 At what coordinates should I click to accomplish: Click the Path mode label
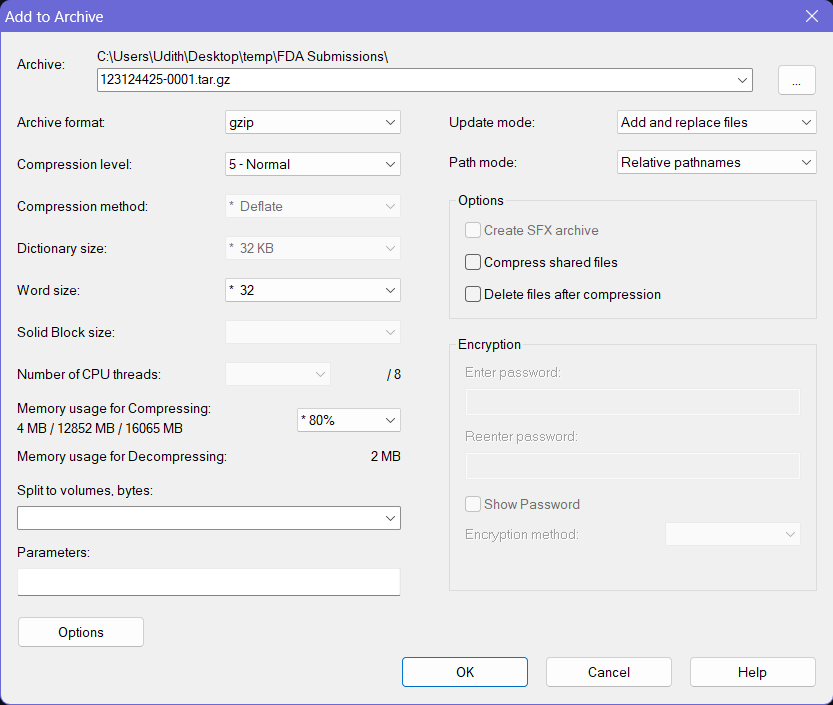click(x=483, y=162)
